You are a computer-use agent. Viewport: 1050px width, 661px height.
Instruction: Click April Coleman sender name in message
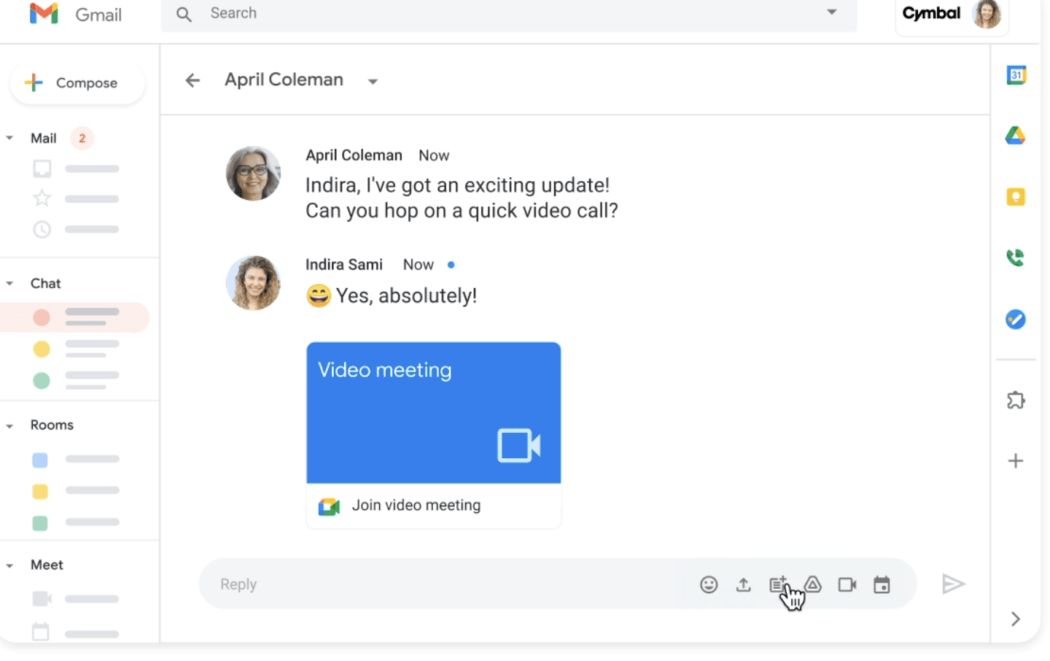(354, 155)
